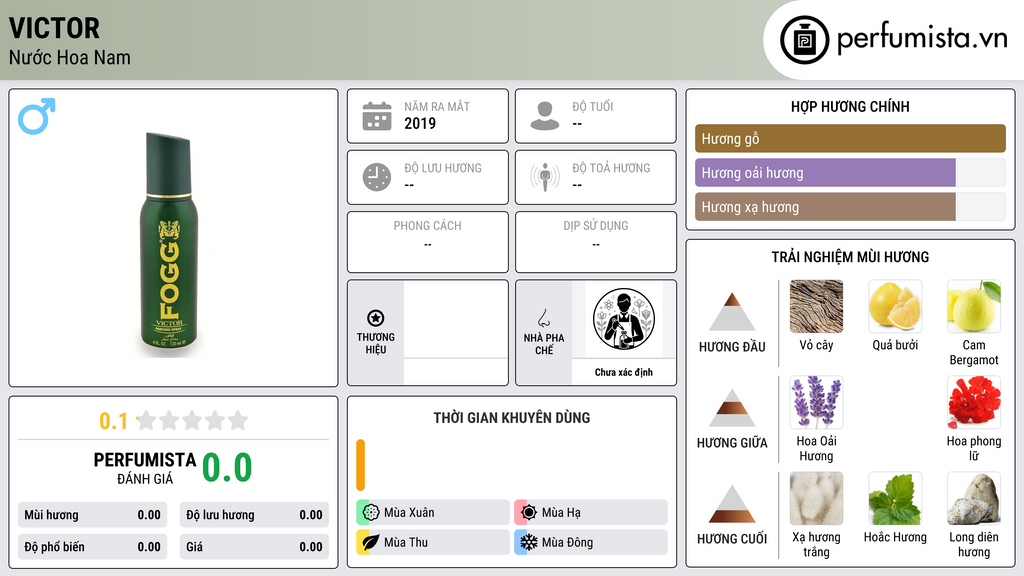The width and height of the screenshot is (1024, 576).
Task: Click the sillage icon beside Độ toả hương
Action: click(x=545, y=177)
